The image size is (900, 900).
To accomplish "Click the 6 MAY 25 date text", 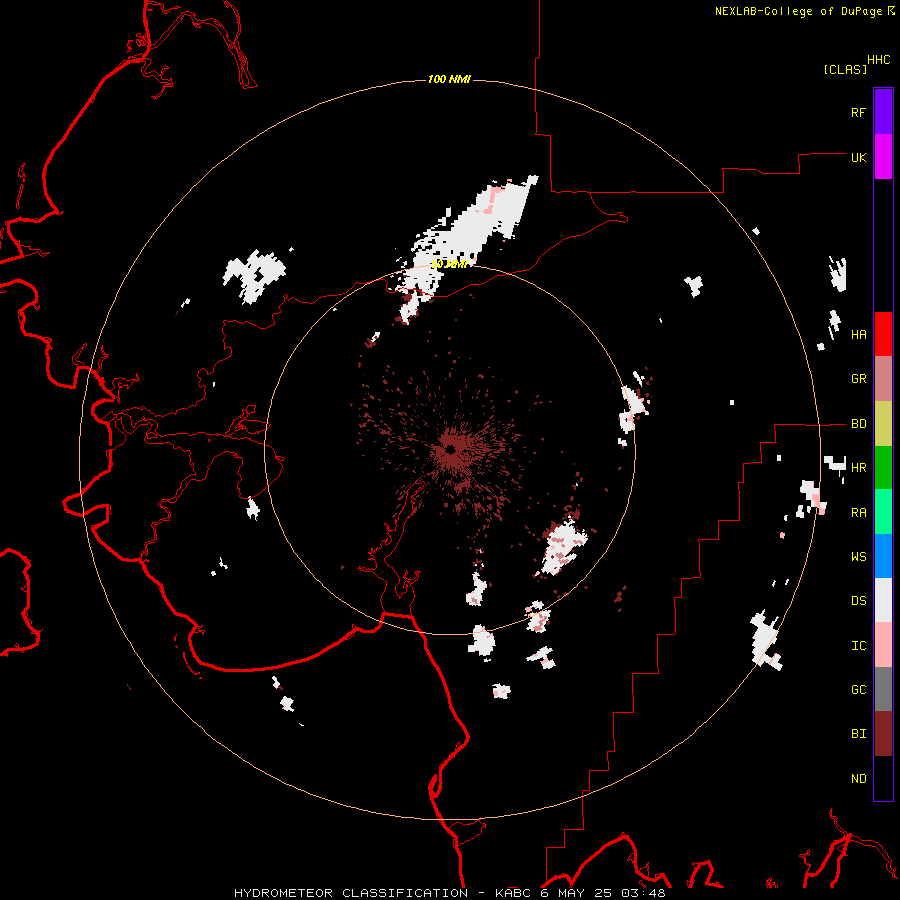I will [x=576, y=893].
